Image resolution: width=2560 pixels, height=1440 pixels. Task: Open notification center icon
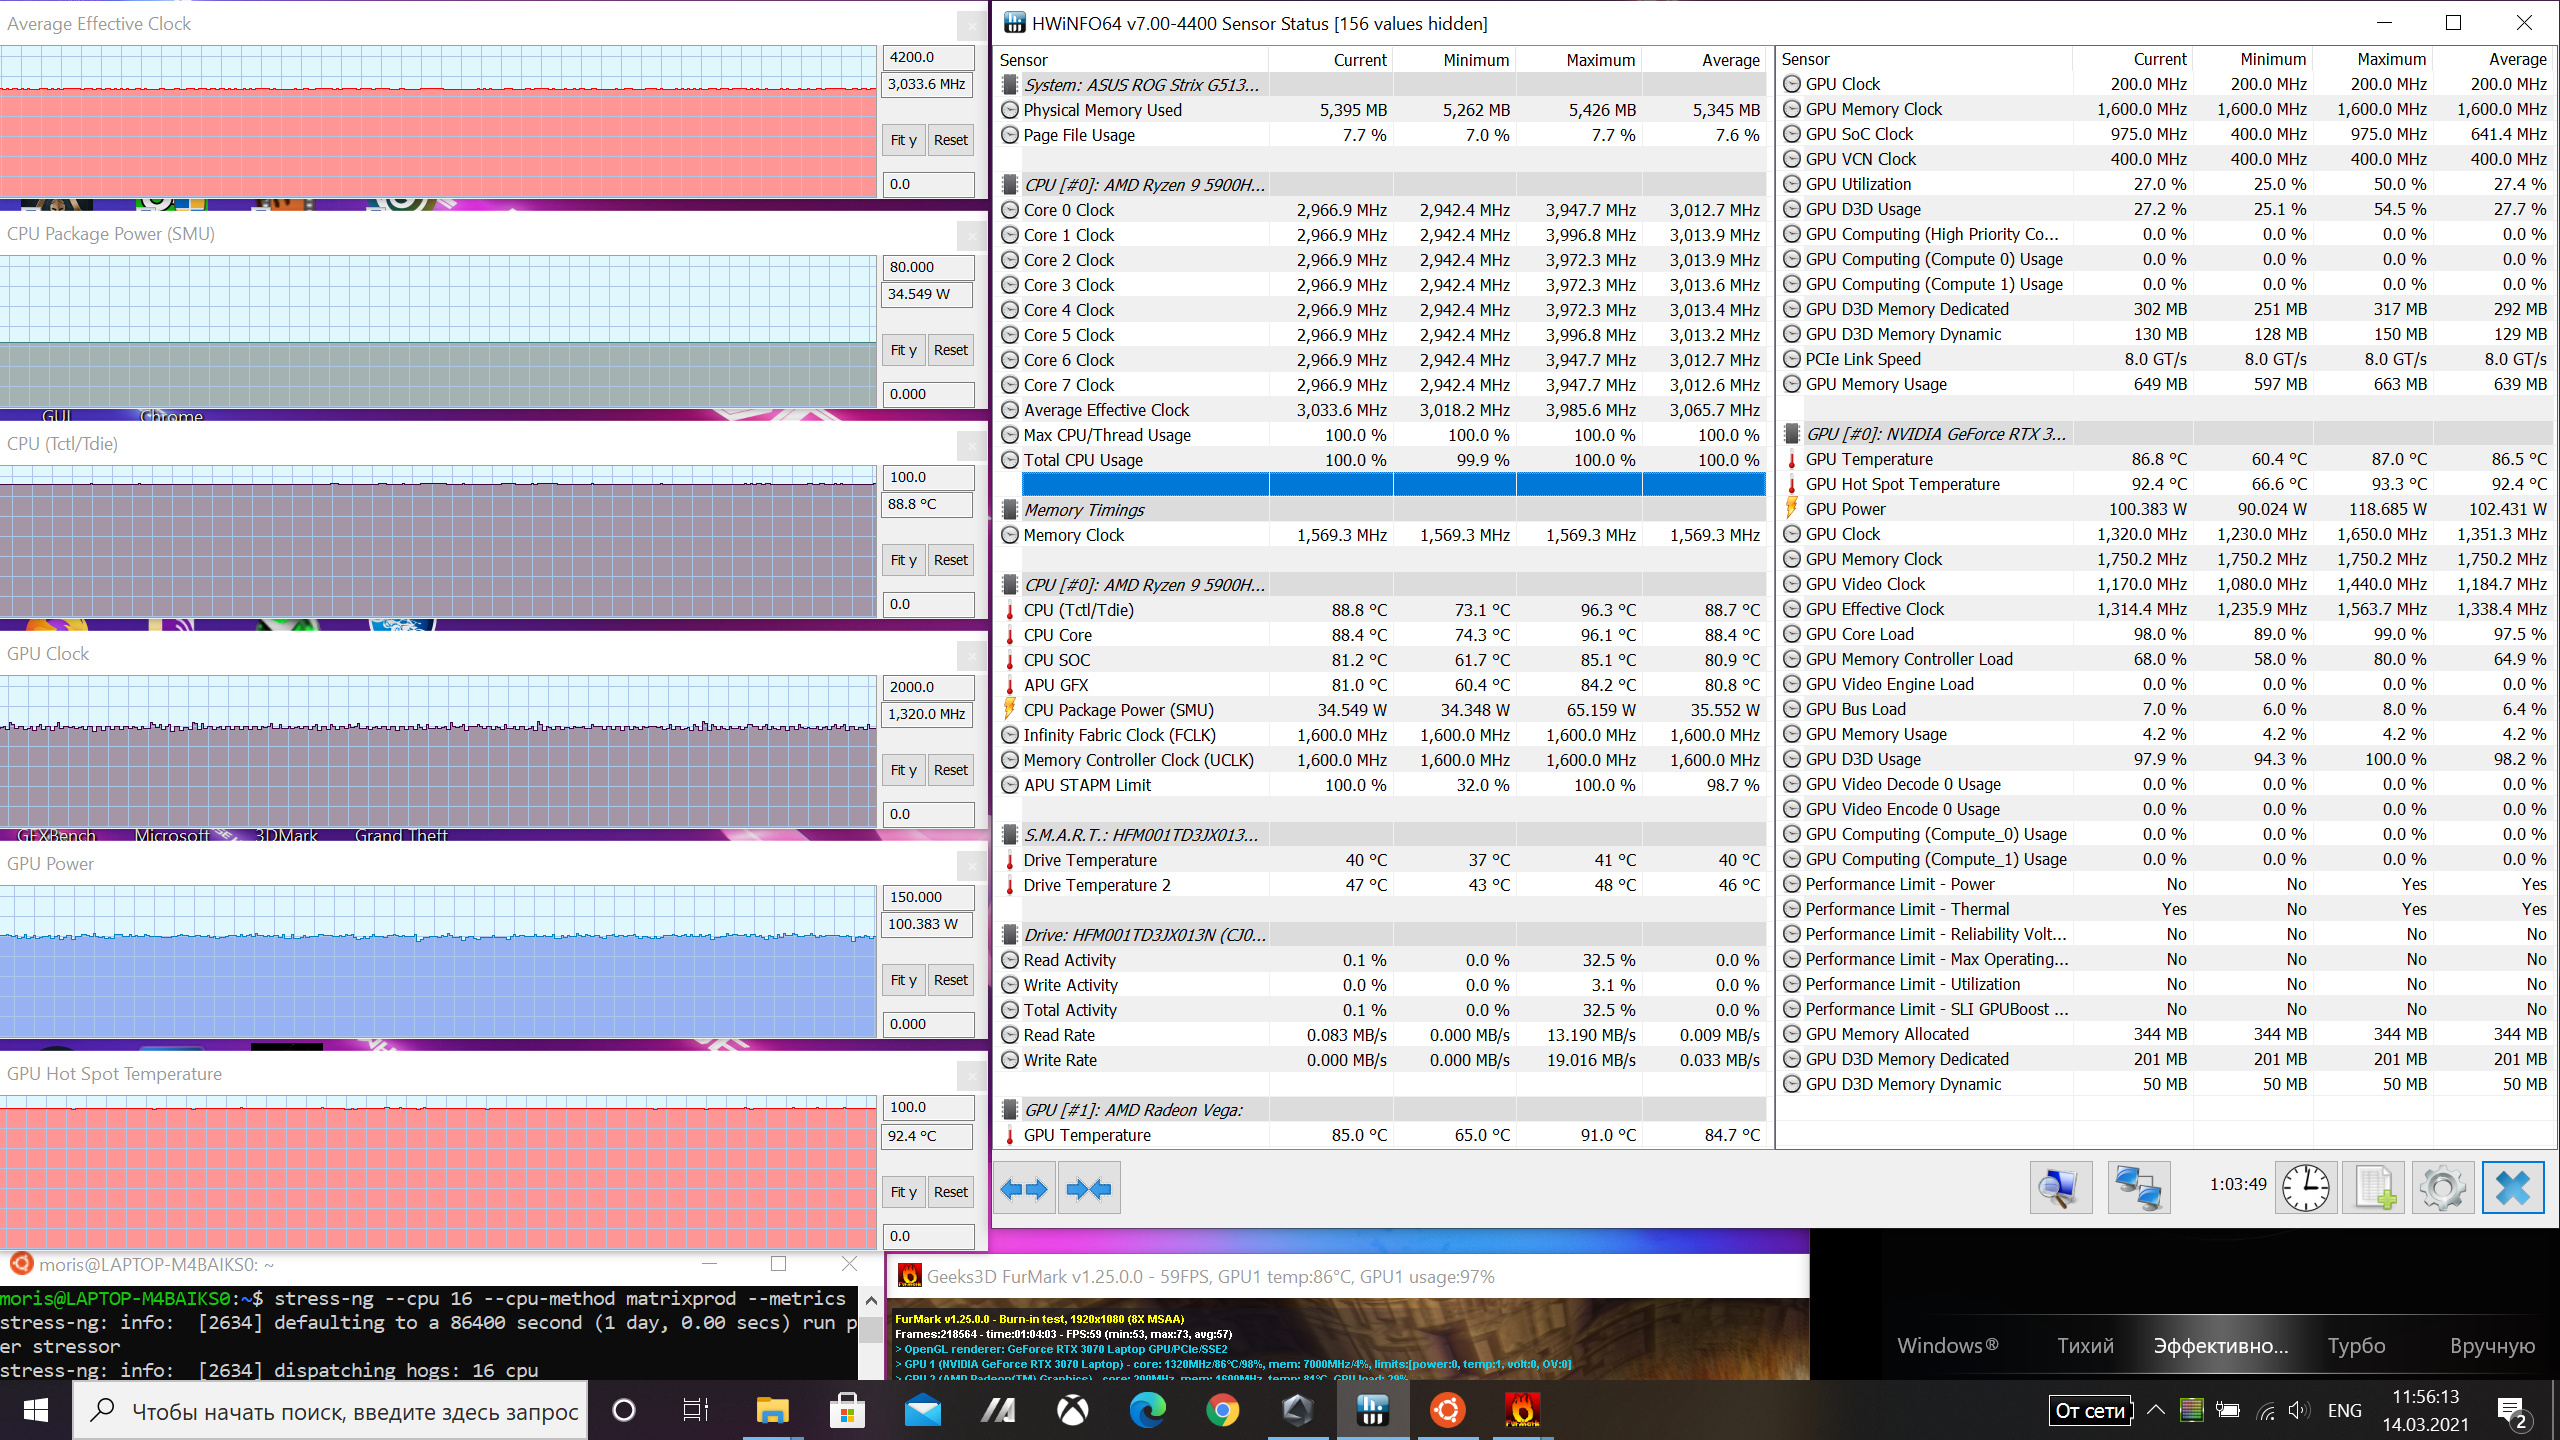pos(2512,1411)
